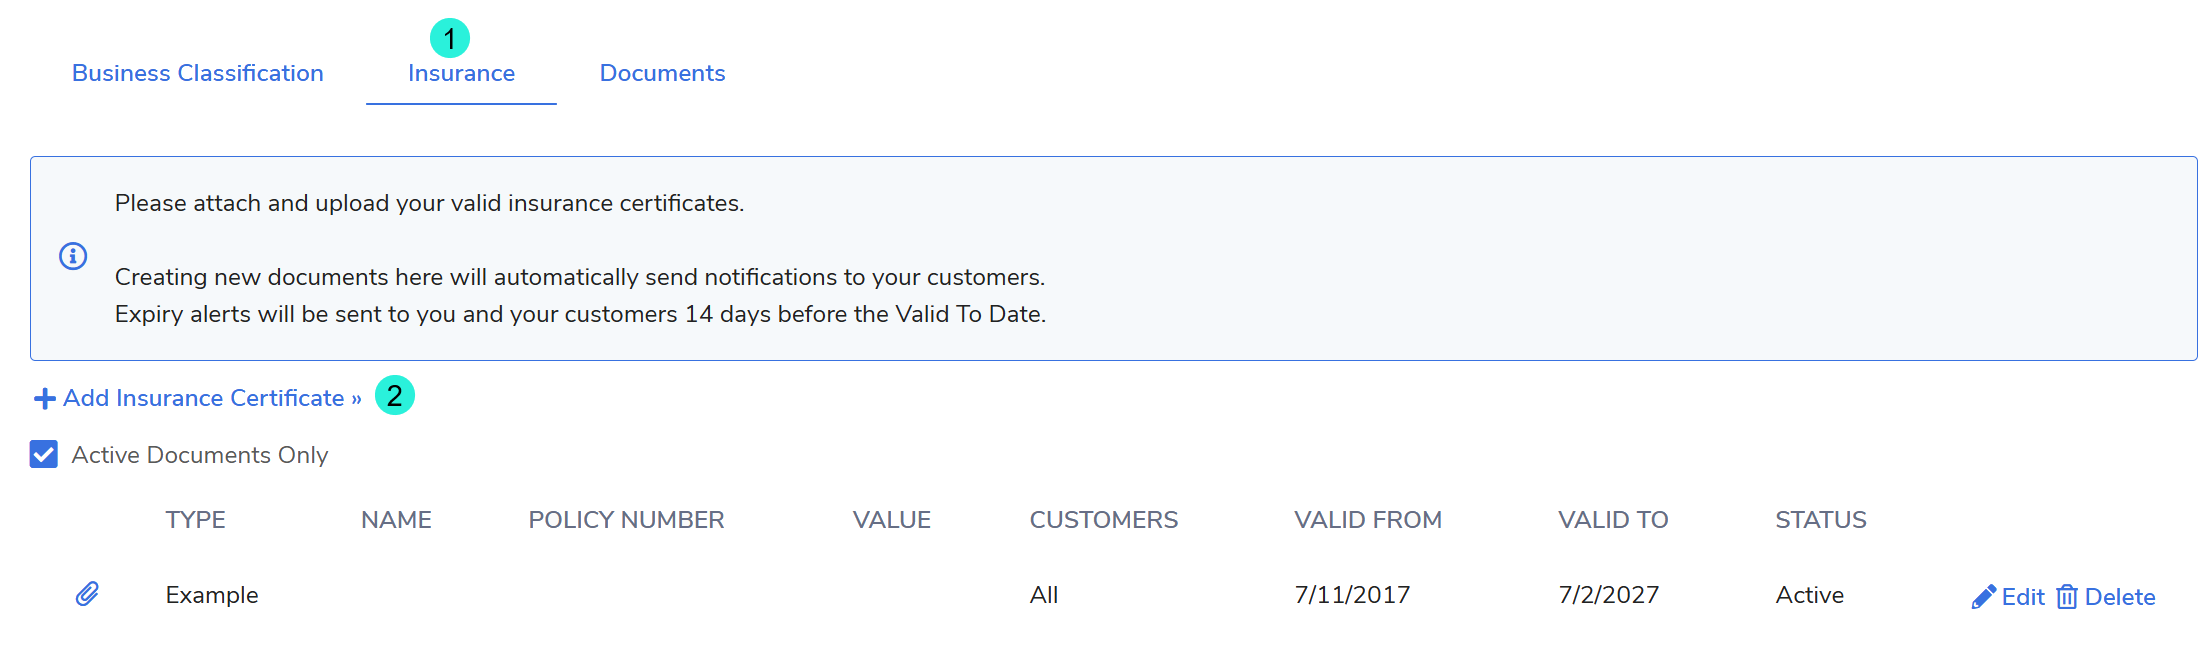Click the teal step 2 marker

tap(395, 395)
